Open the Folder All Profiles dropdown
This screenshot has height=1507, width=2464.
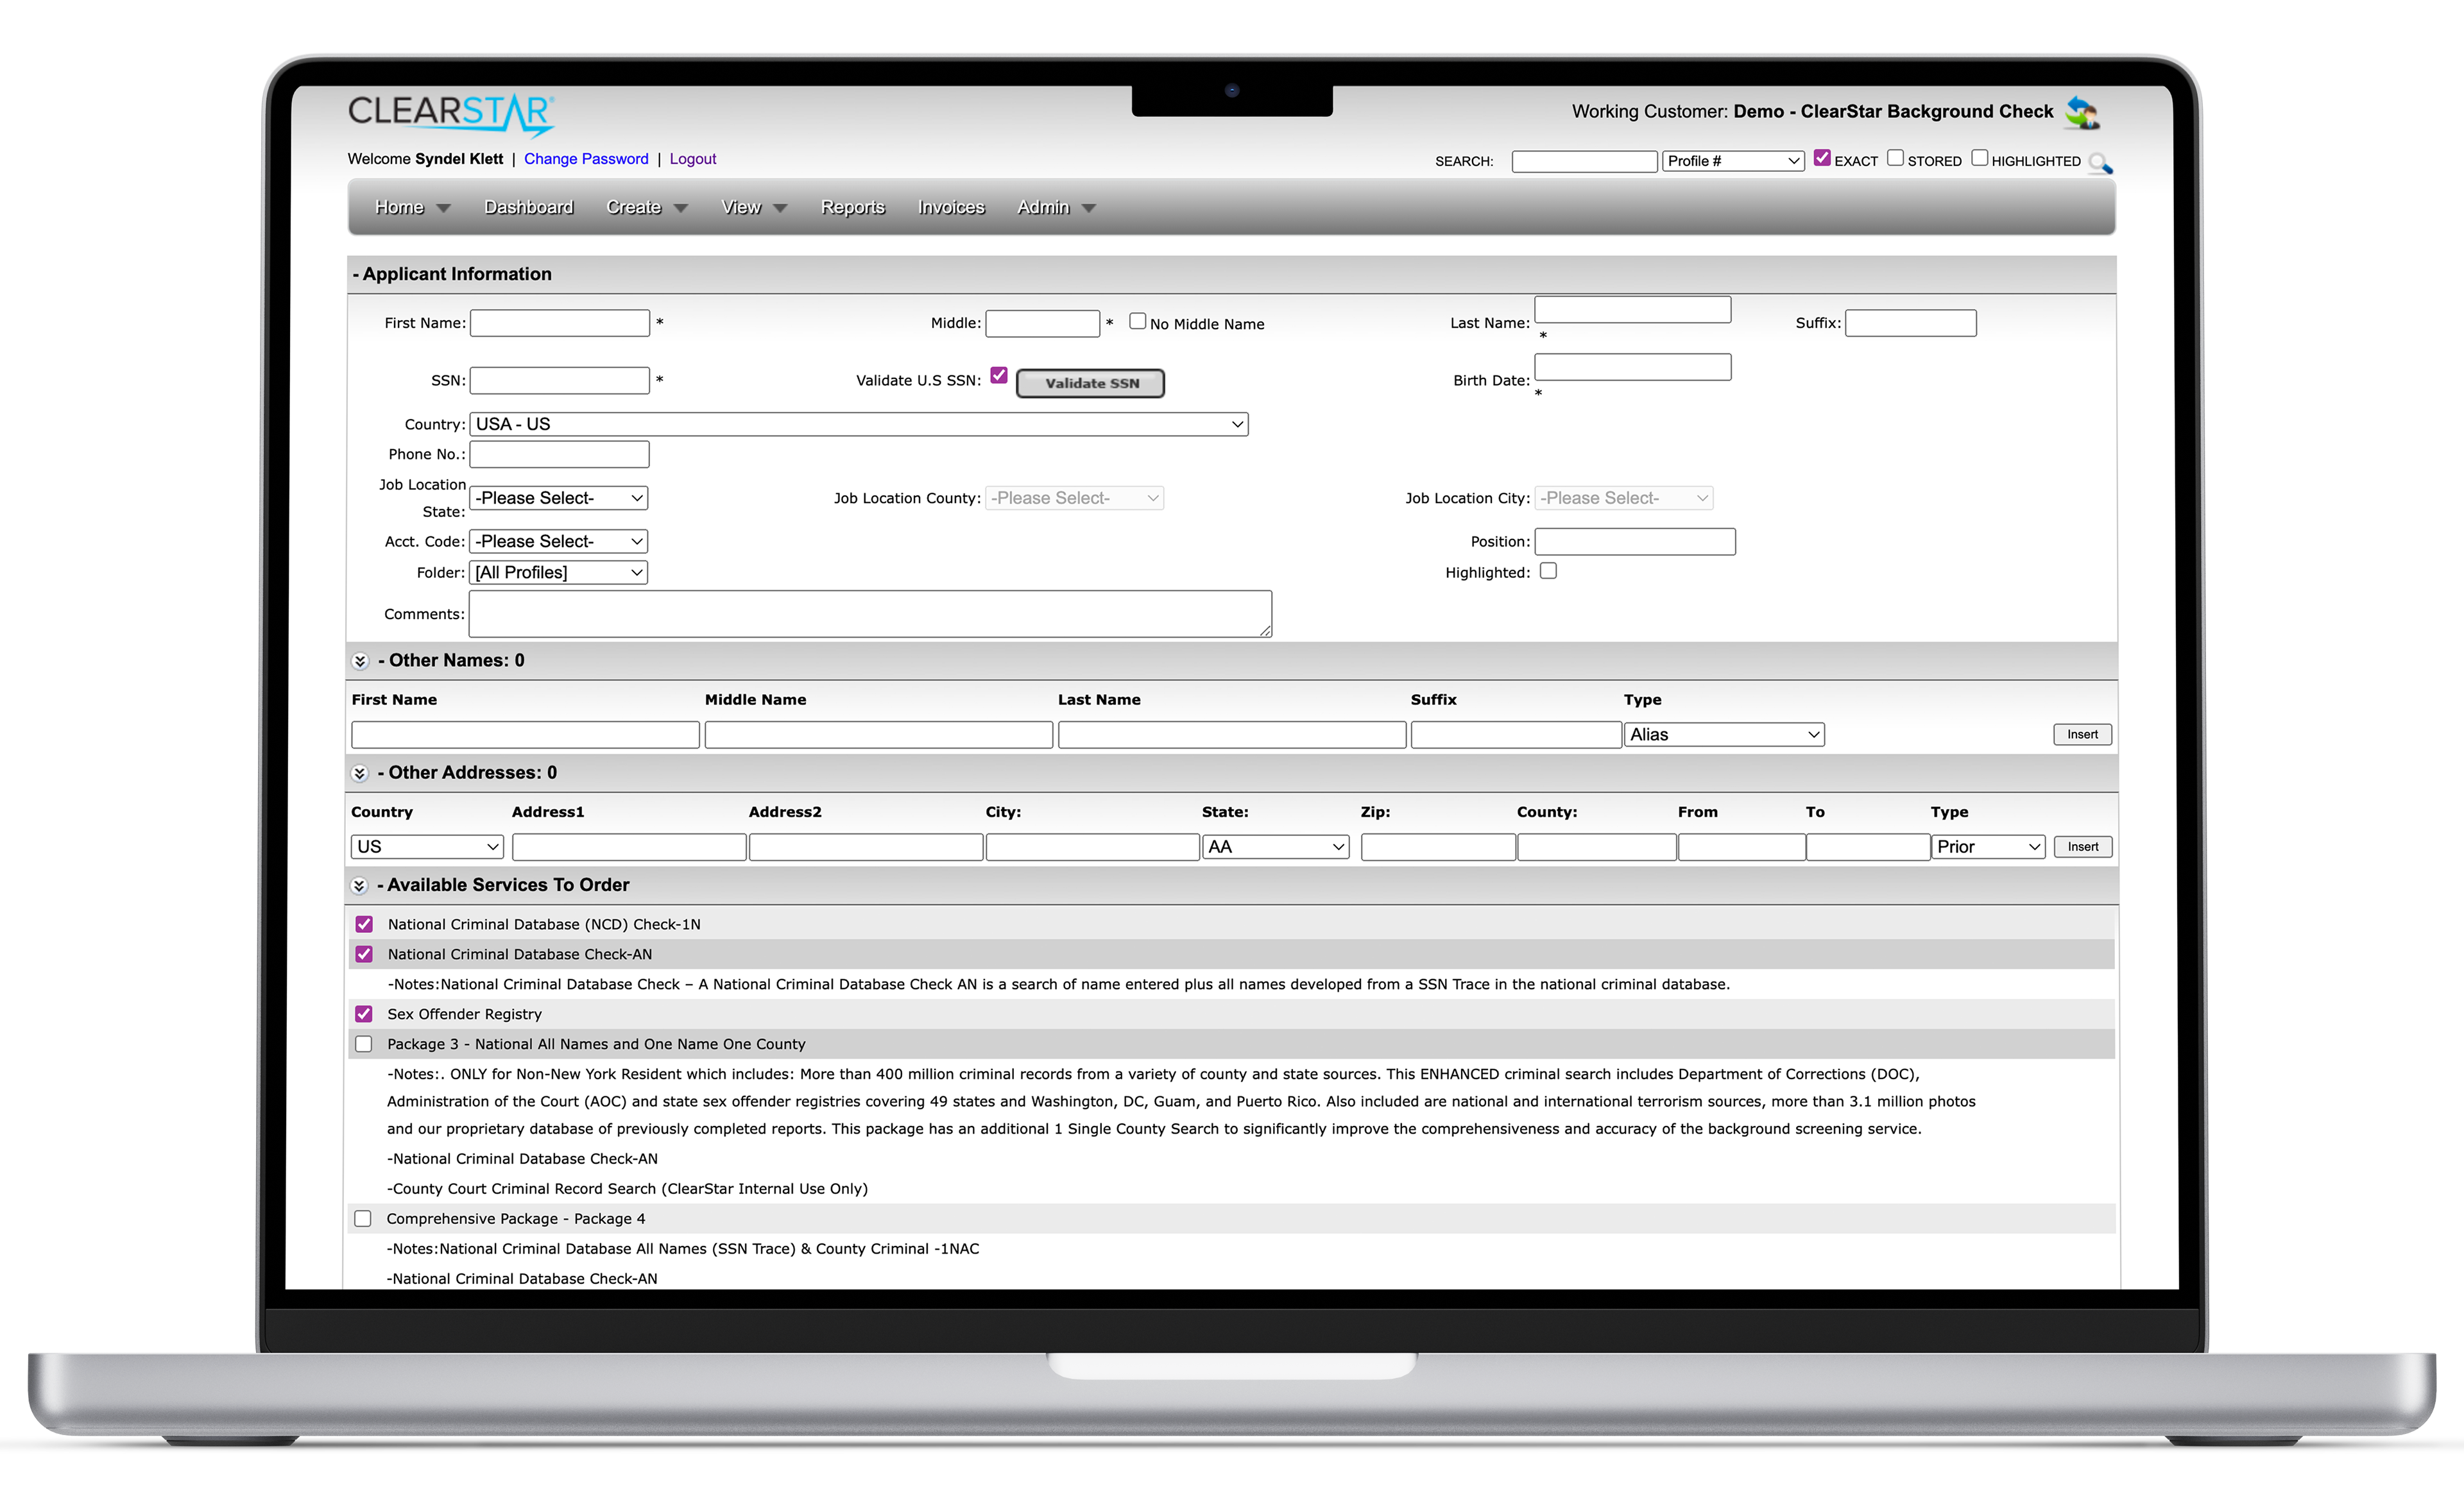click(x=558, y=572)
